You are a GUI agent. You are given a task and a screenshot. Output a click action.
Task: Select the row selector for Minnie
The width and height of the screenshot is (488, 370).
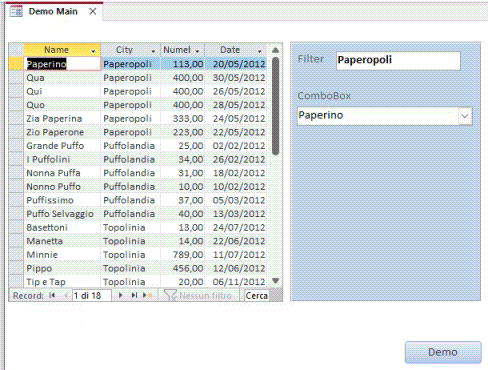[16, 255]
